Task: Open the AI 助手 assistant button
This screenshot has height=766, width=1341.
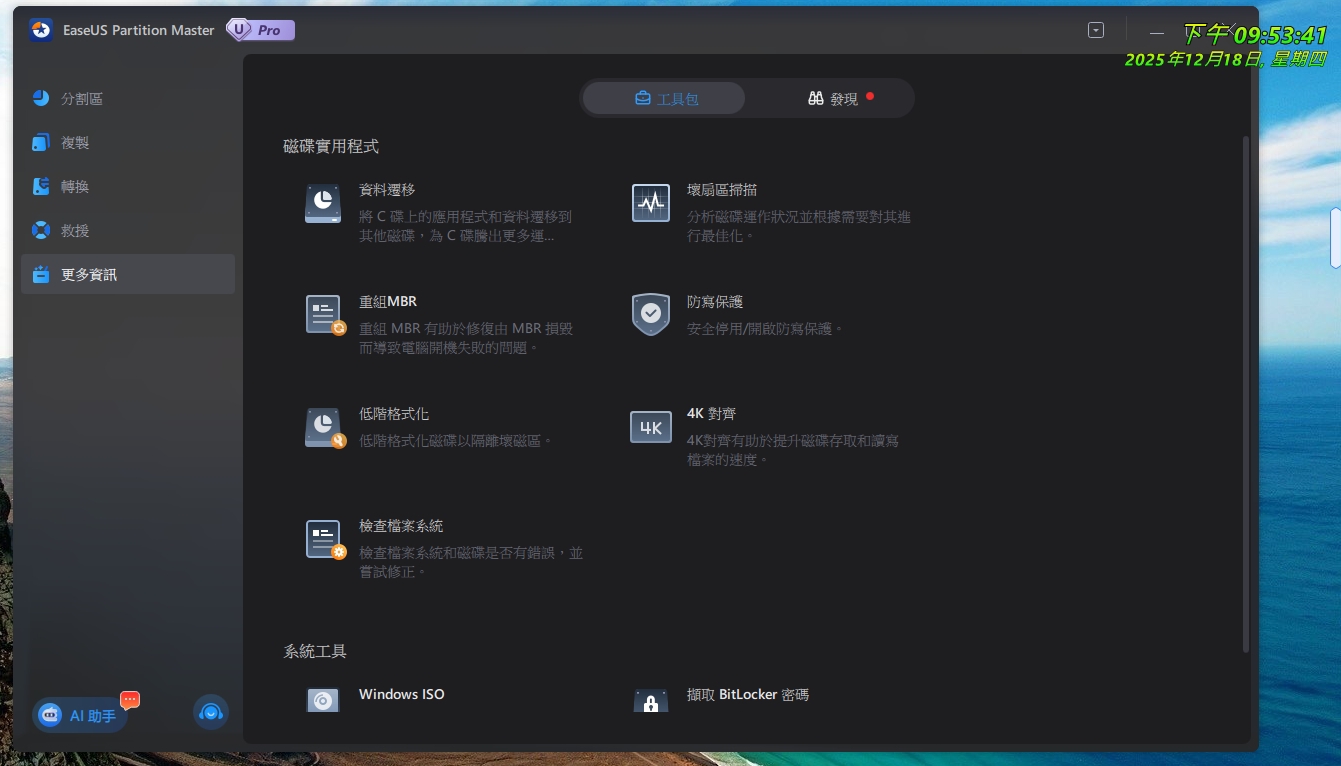Action: tap(81, 715)
